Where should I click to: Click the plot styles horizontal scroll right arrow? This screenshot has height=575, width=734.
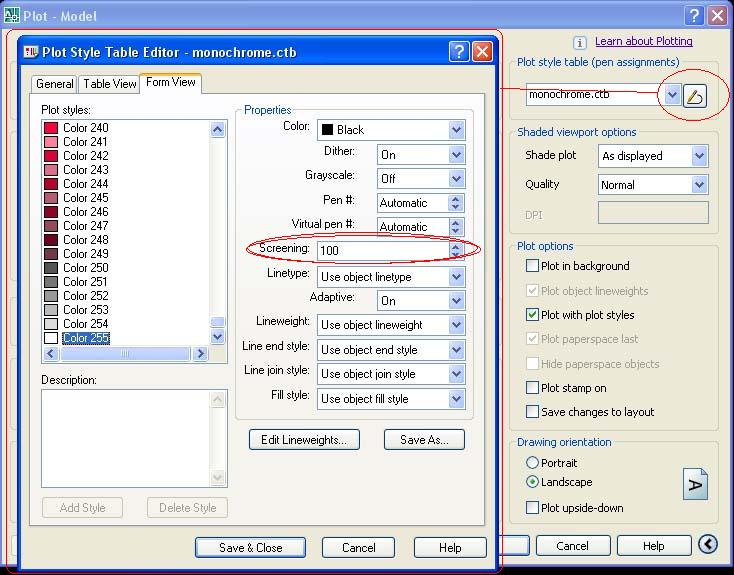pos(200,354)
